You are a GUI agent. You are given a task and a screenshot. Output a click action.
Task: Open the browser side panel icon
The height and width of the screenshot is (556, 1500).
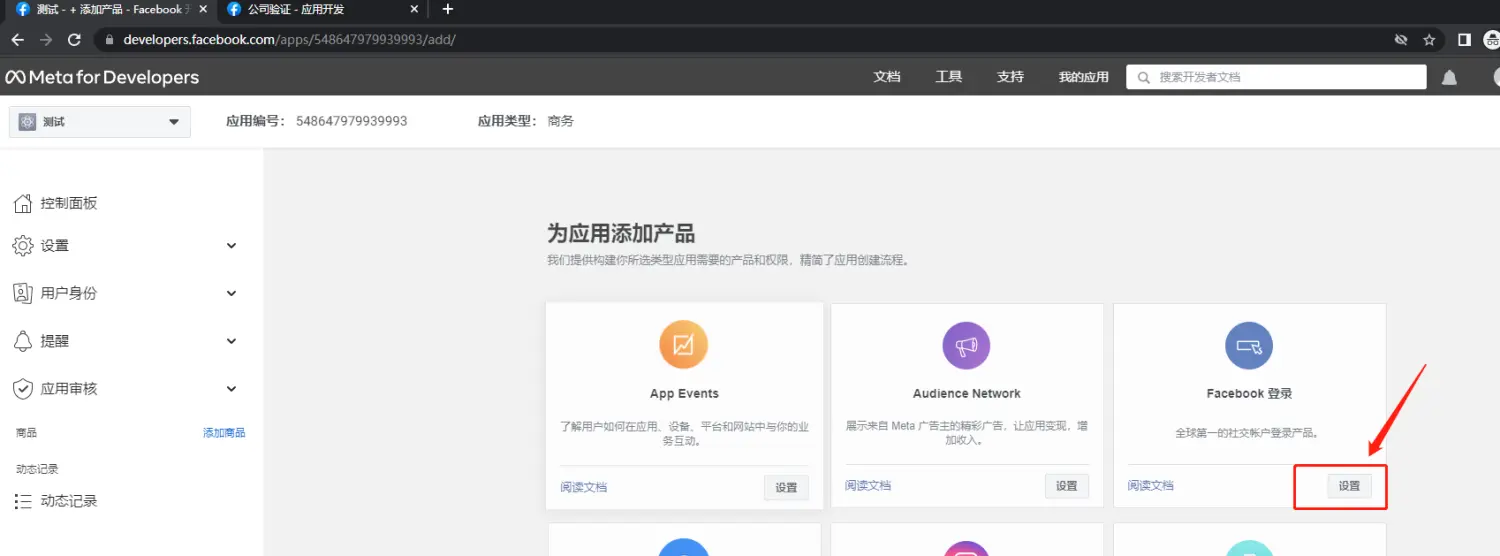(x=1464, y=40)
